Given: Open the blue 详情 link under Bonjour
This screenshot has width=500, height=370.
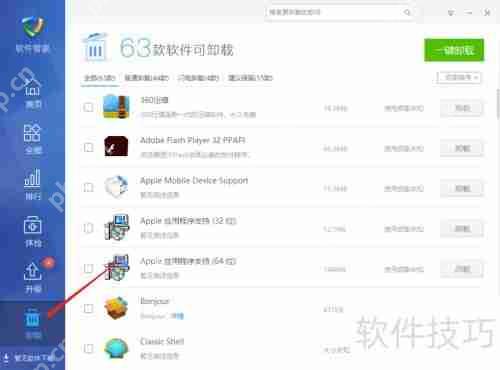Looking at the screenshot, I should [177, 315].
